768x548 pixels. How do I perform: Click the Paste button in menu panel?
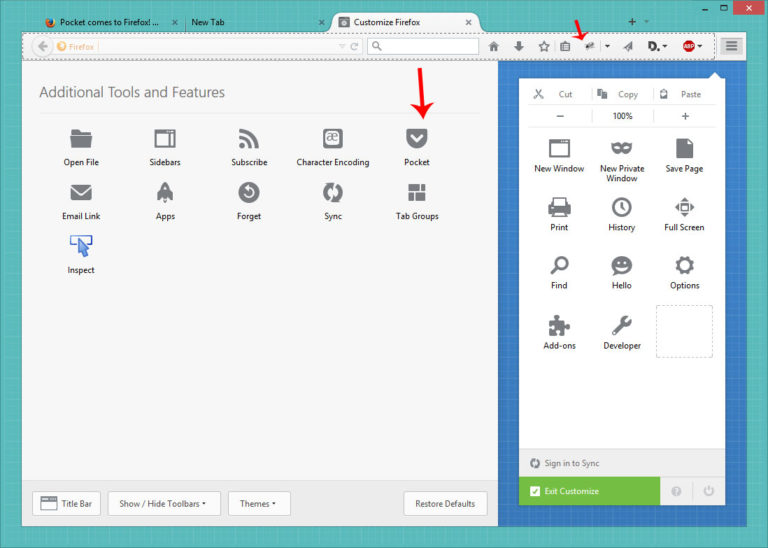(x=684, y=94)
